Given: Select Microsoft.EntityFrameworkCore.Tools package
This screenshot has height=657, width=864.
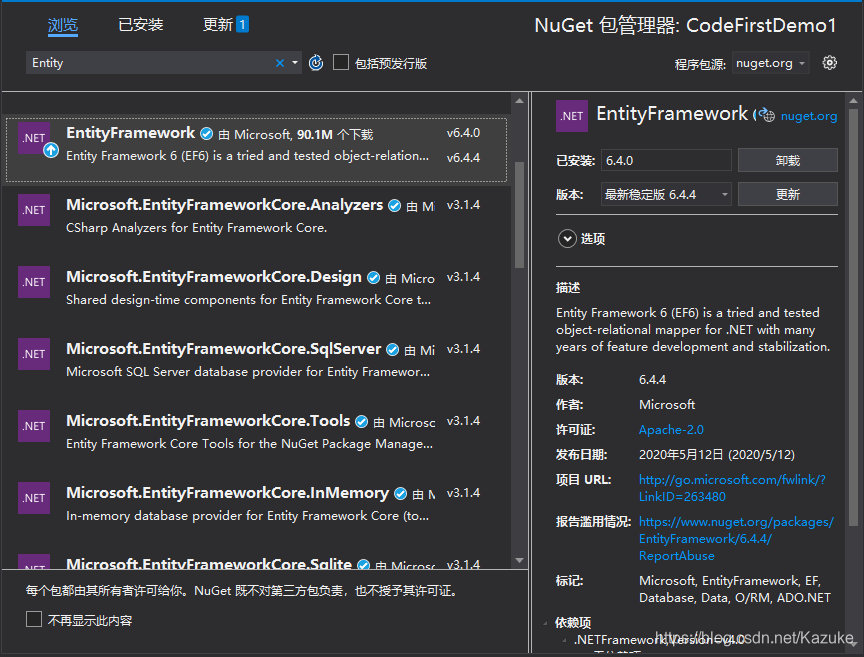Looking at the screenshot, I should click(x=256, y=432).
